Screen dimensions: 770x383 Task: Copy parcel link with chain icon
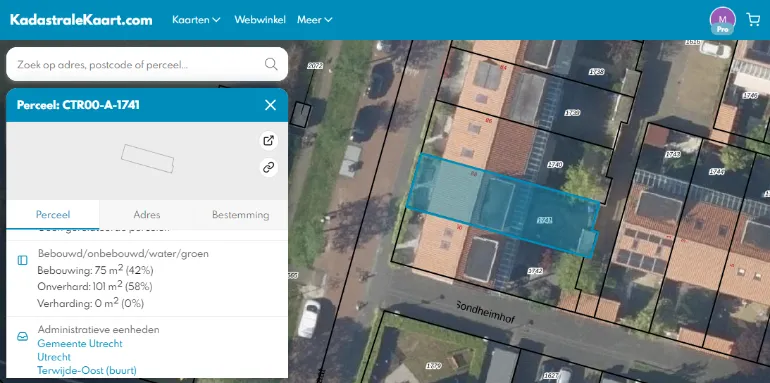268,167
